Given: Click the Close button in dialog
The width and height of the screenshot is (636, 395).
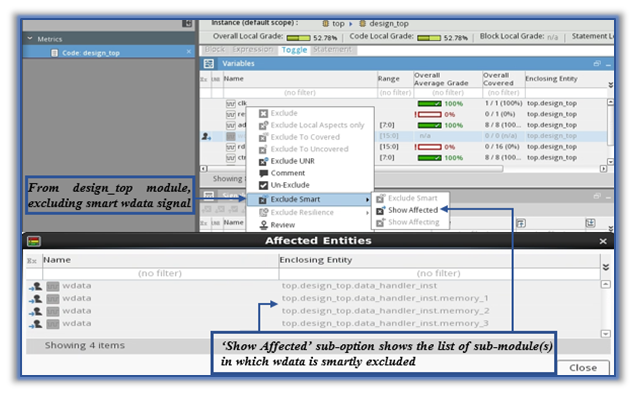Looking at the screenshot, I should pos(582,367).
